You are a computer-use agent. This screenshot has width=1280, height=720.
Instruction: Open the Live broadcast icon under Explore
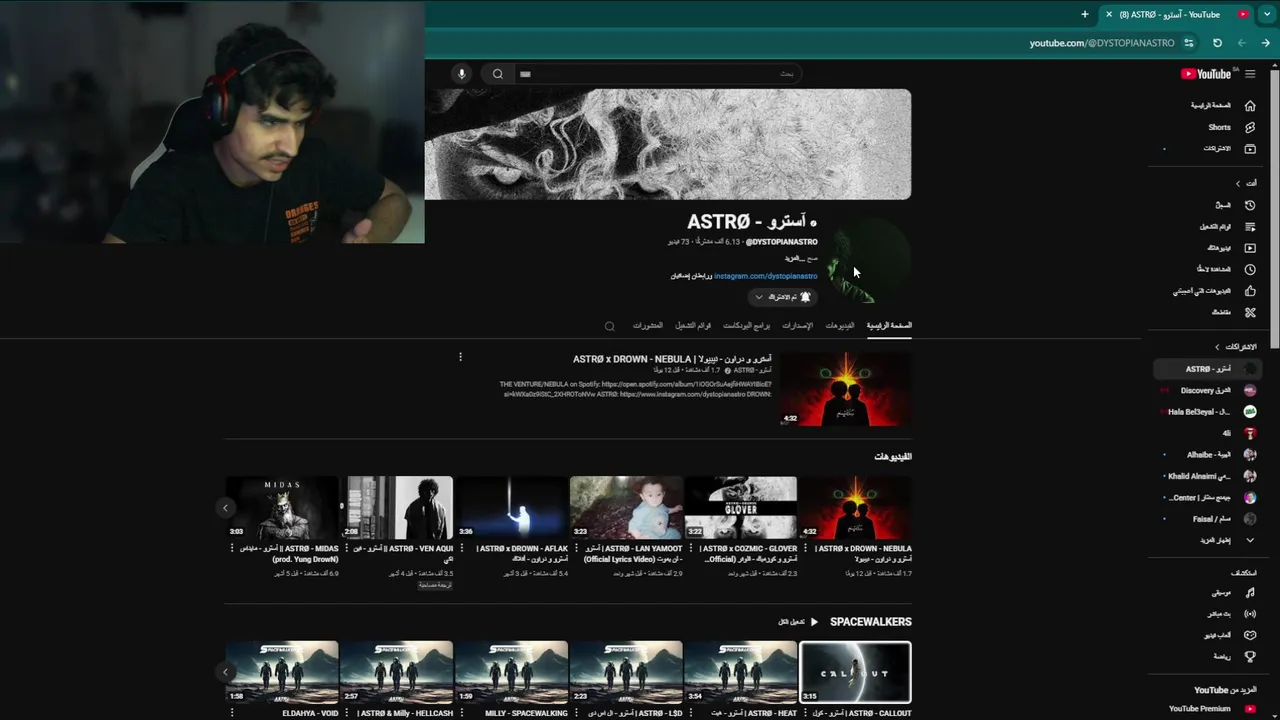pyautogui.click(x=1250, y=614)
